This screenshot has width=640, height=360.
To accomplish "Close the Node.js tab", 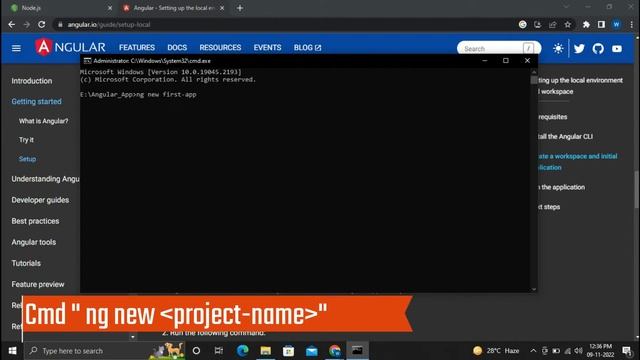I will point(110,8).
